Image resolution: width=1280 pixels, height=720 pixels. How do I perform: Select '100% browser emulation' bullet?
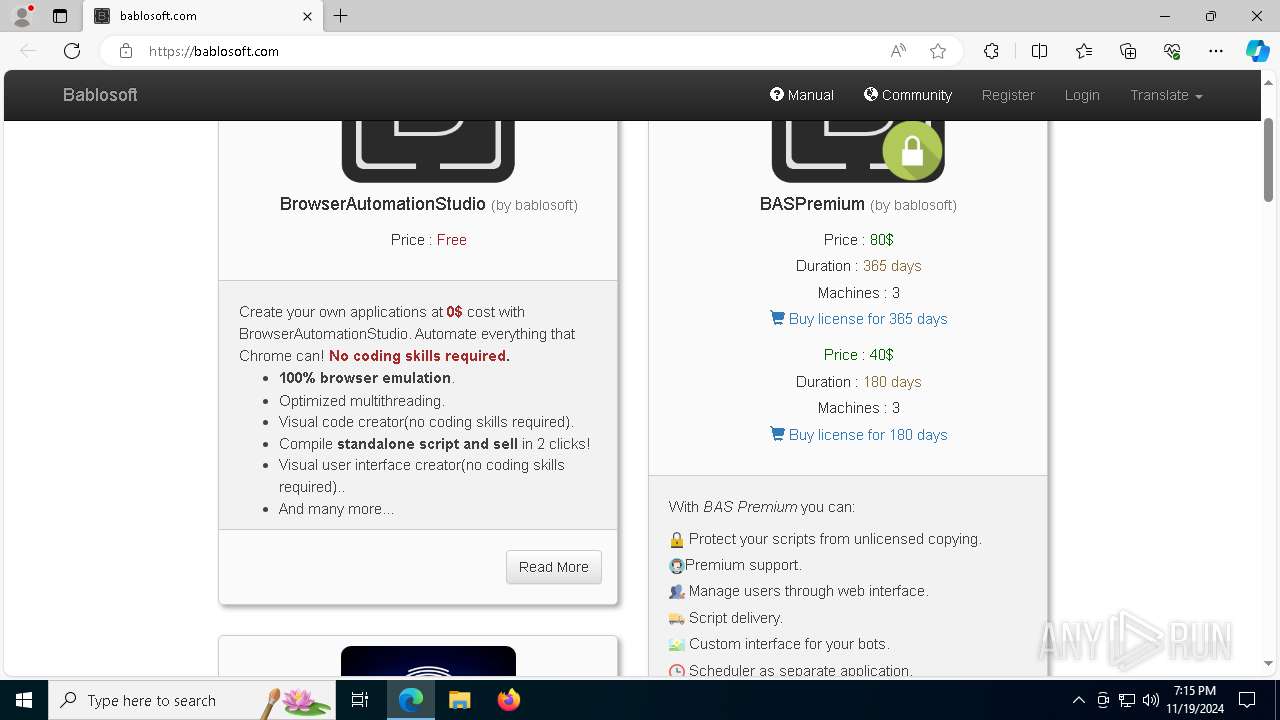coord(365,378)
